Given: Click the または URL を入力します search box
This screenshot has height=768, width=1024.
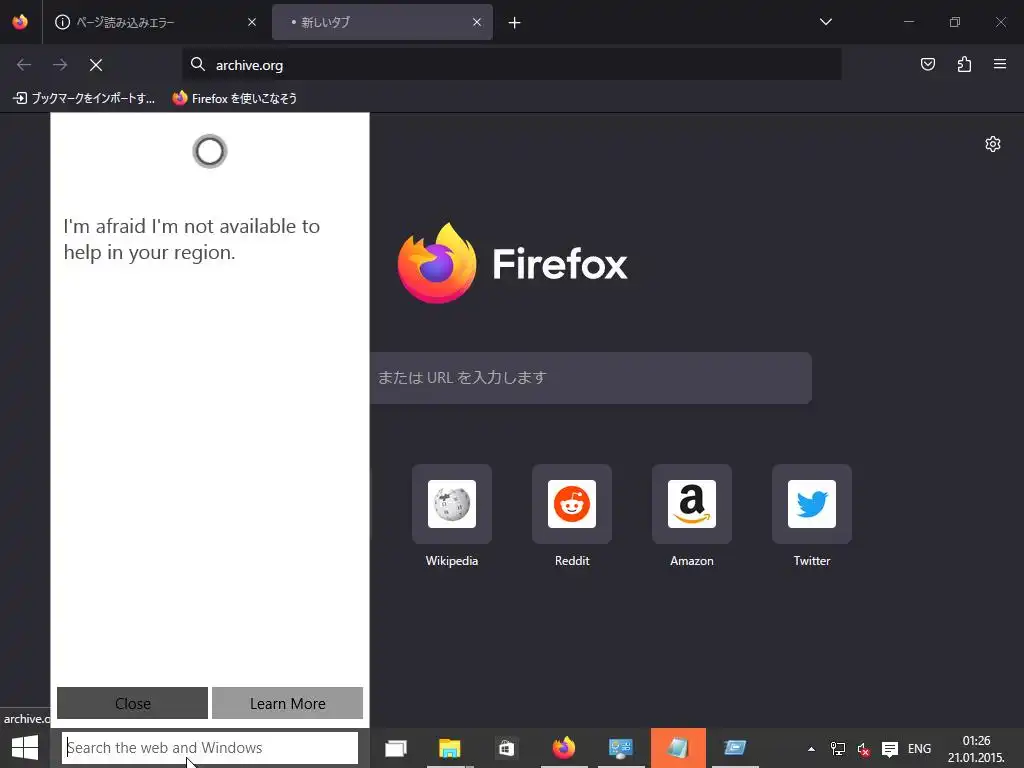Looking at the screenshot, I should point(590,377).
